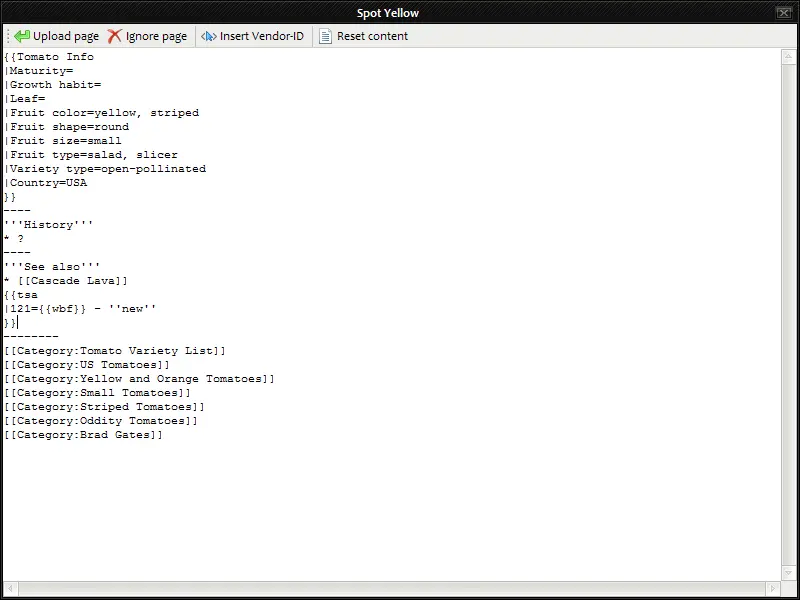The image size is (800, 600).
Task: Click '[[Category:Brad Gates]]' line
Action: 83,435
